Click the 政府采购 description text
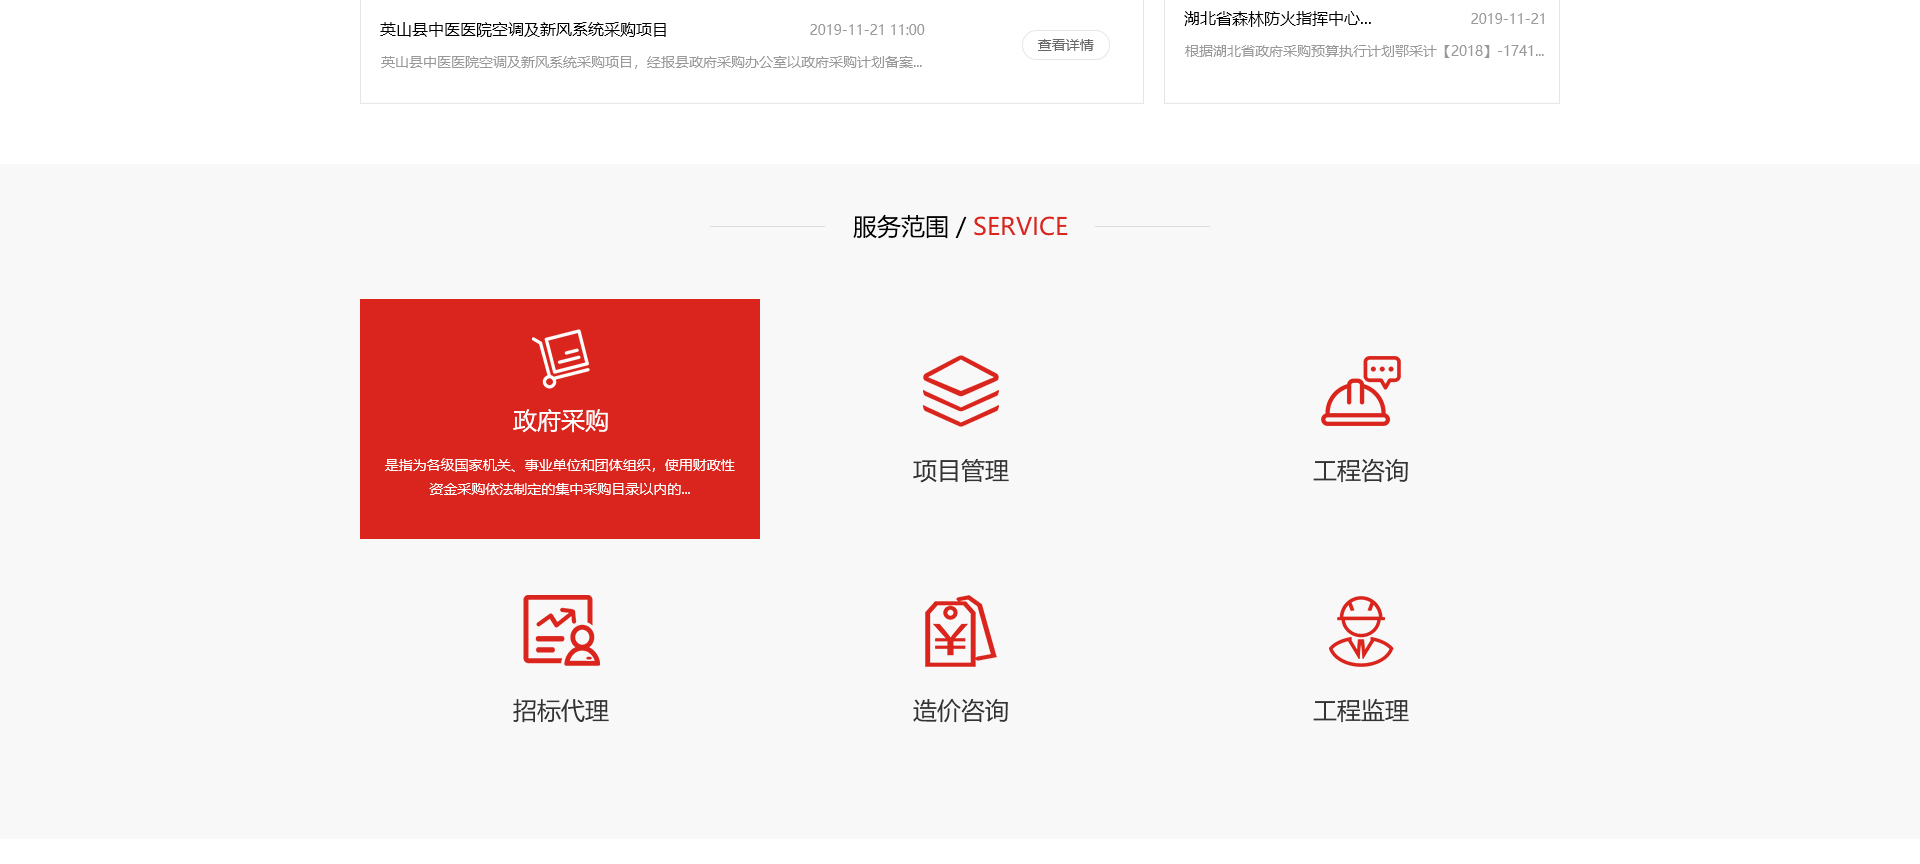The width and height of the screenshot is (1920, 864). (560, 477)
